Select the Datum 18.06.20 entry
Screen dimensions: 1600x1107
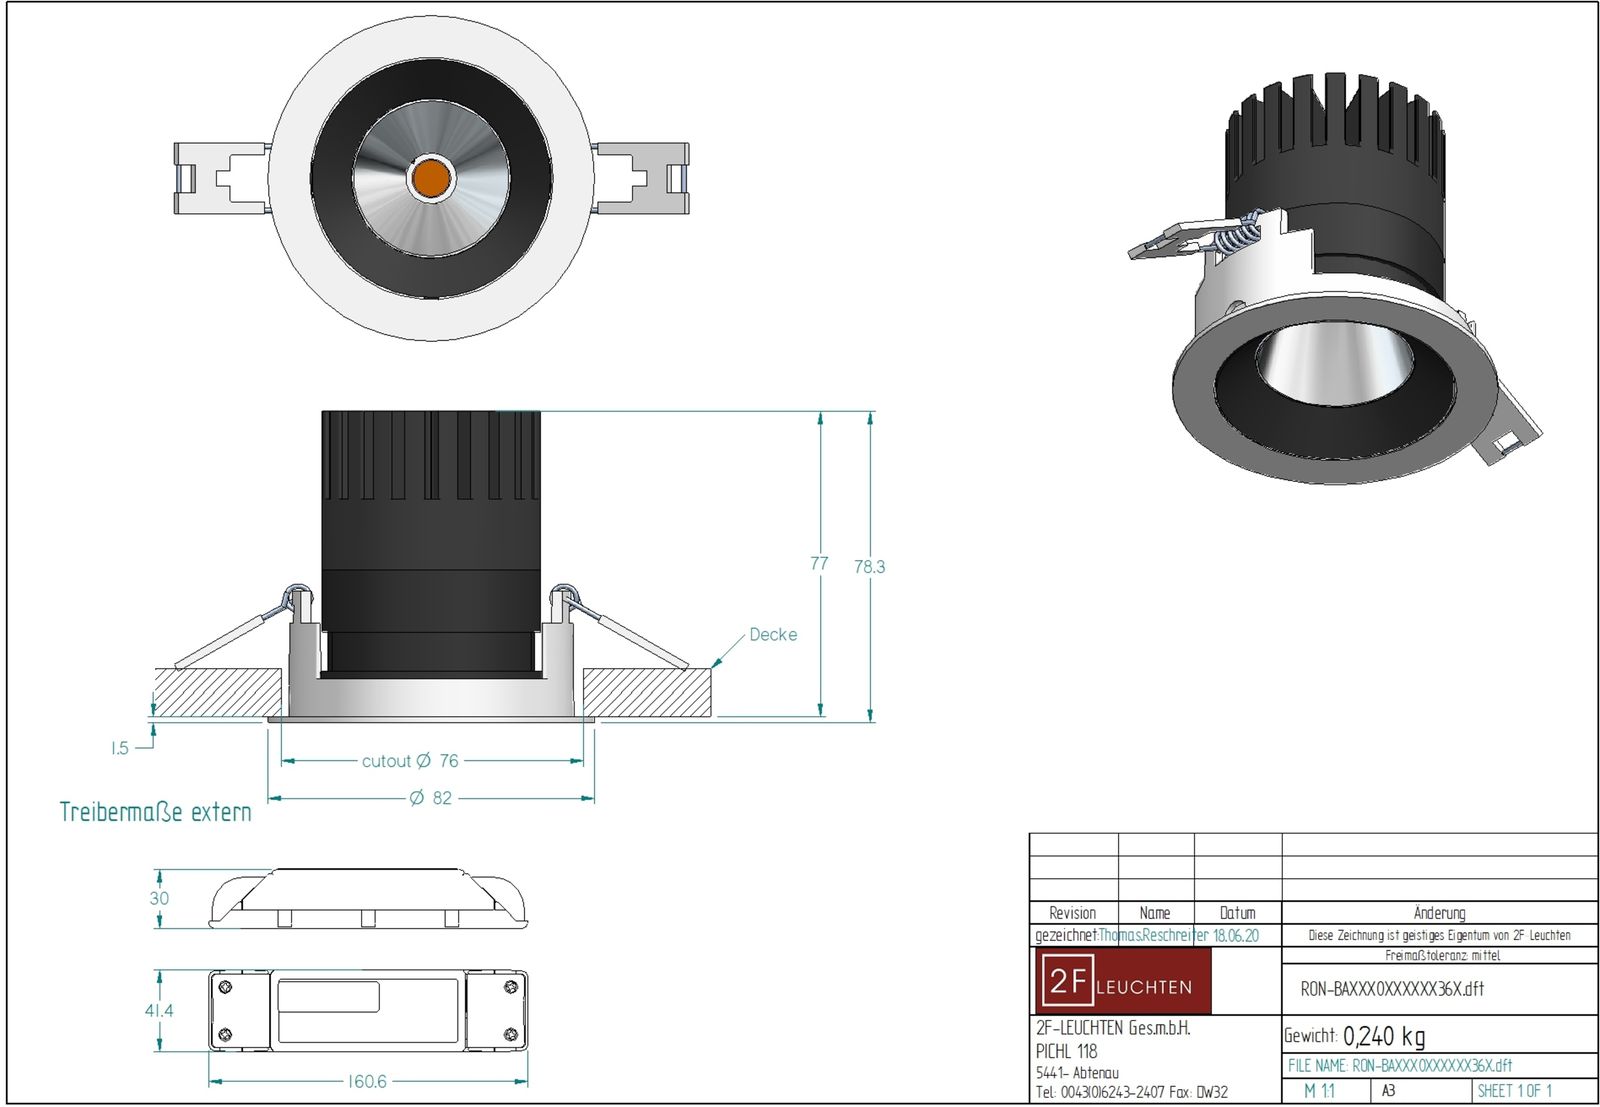point(1236,936)
